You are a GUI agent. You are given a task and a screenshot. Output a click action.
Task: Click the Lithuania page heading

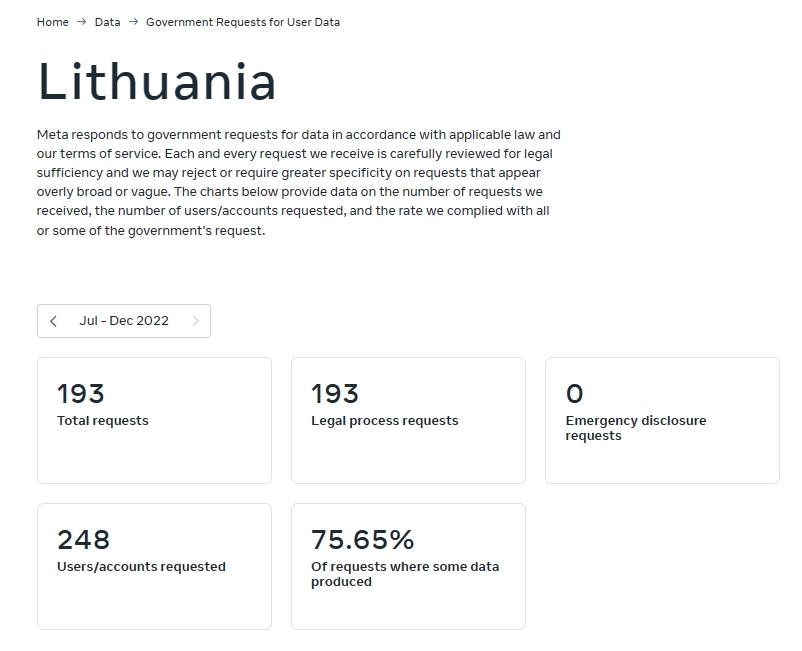point(157,81)
